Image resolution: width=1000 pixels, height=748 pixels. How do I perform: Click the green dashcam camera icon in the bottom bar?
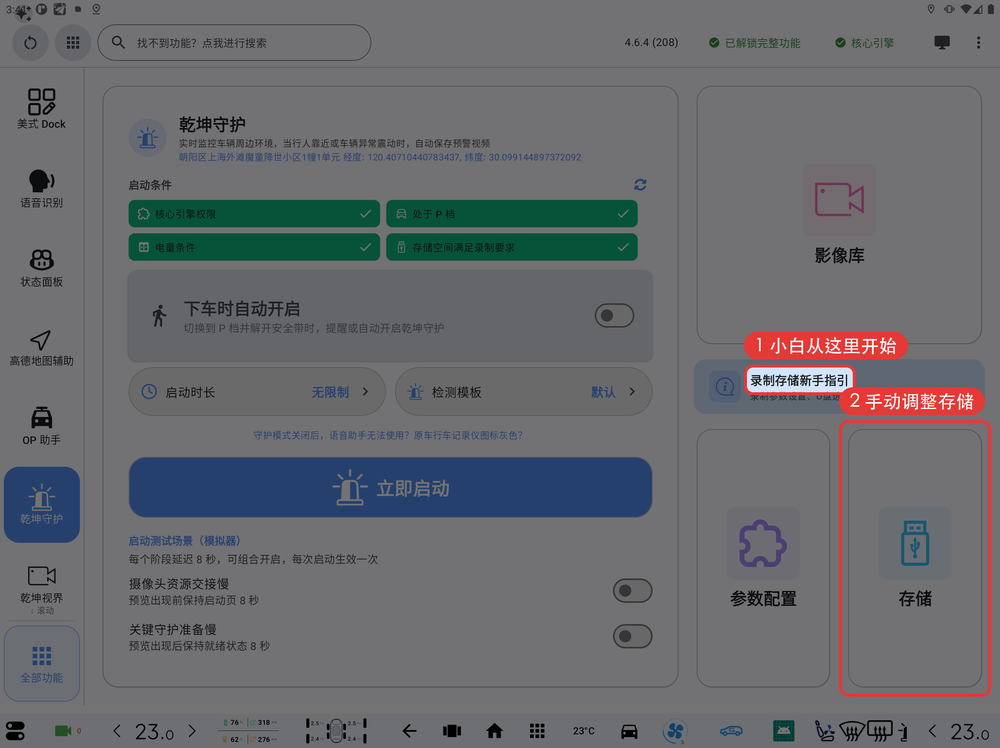point(62,730)
